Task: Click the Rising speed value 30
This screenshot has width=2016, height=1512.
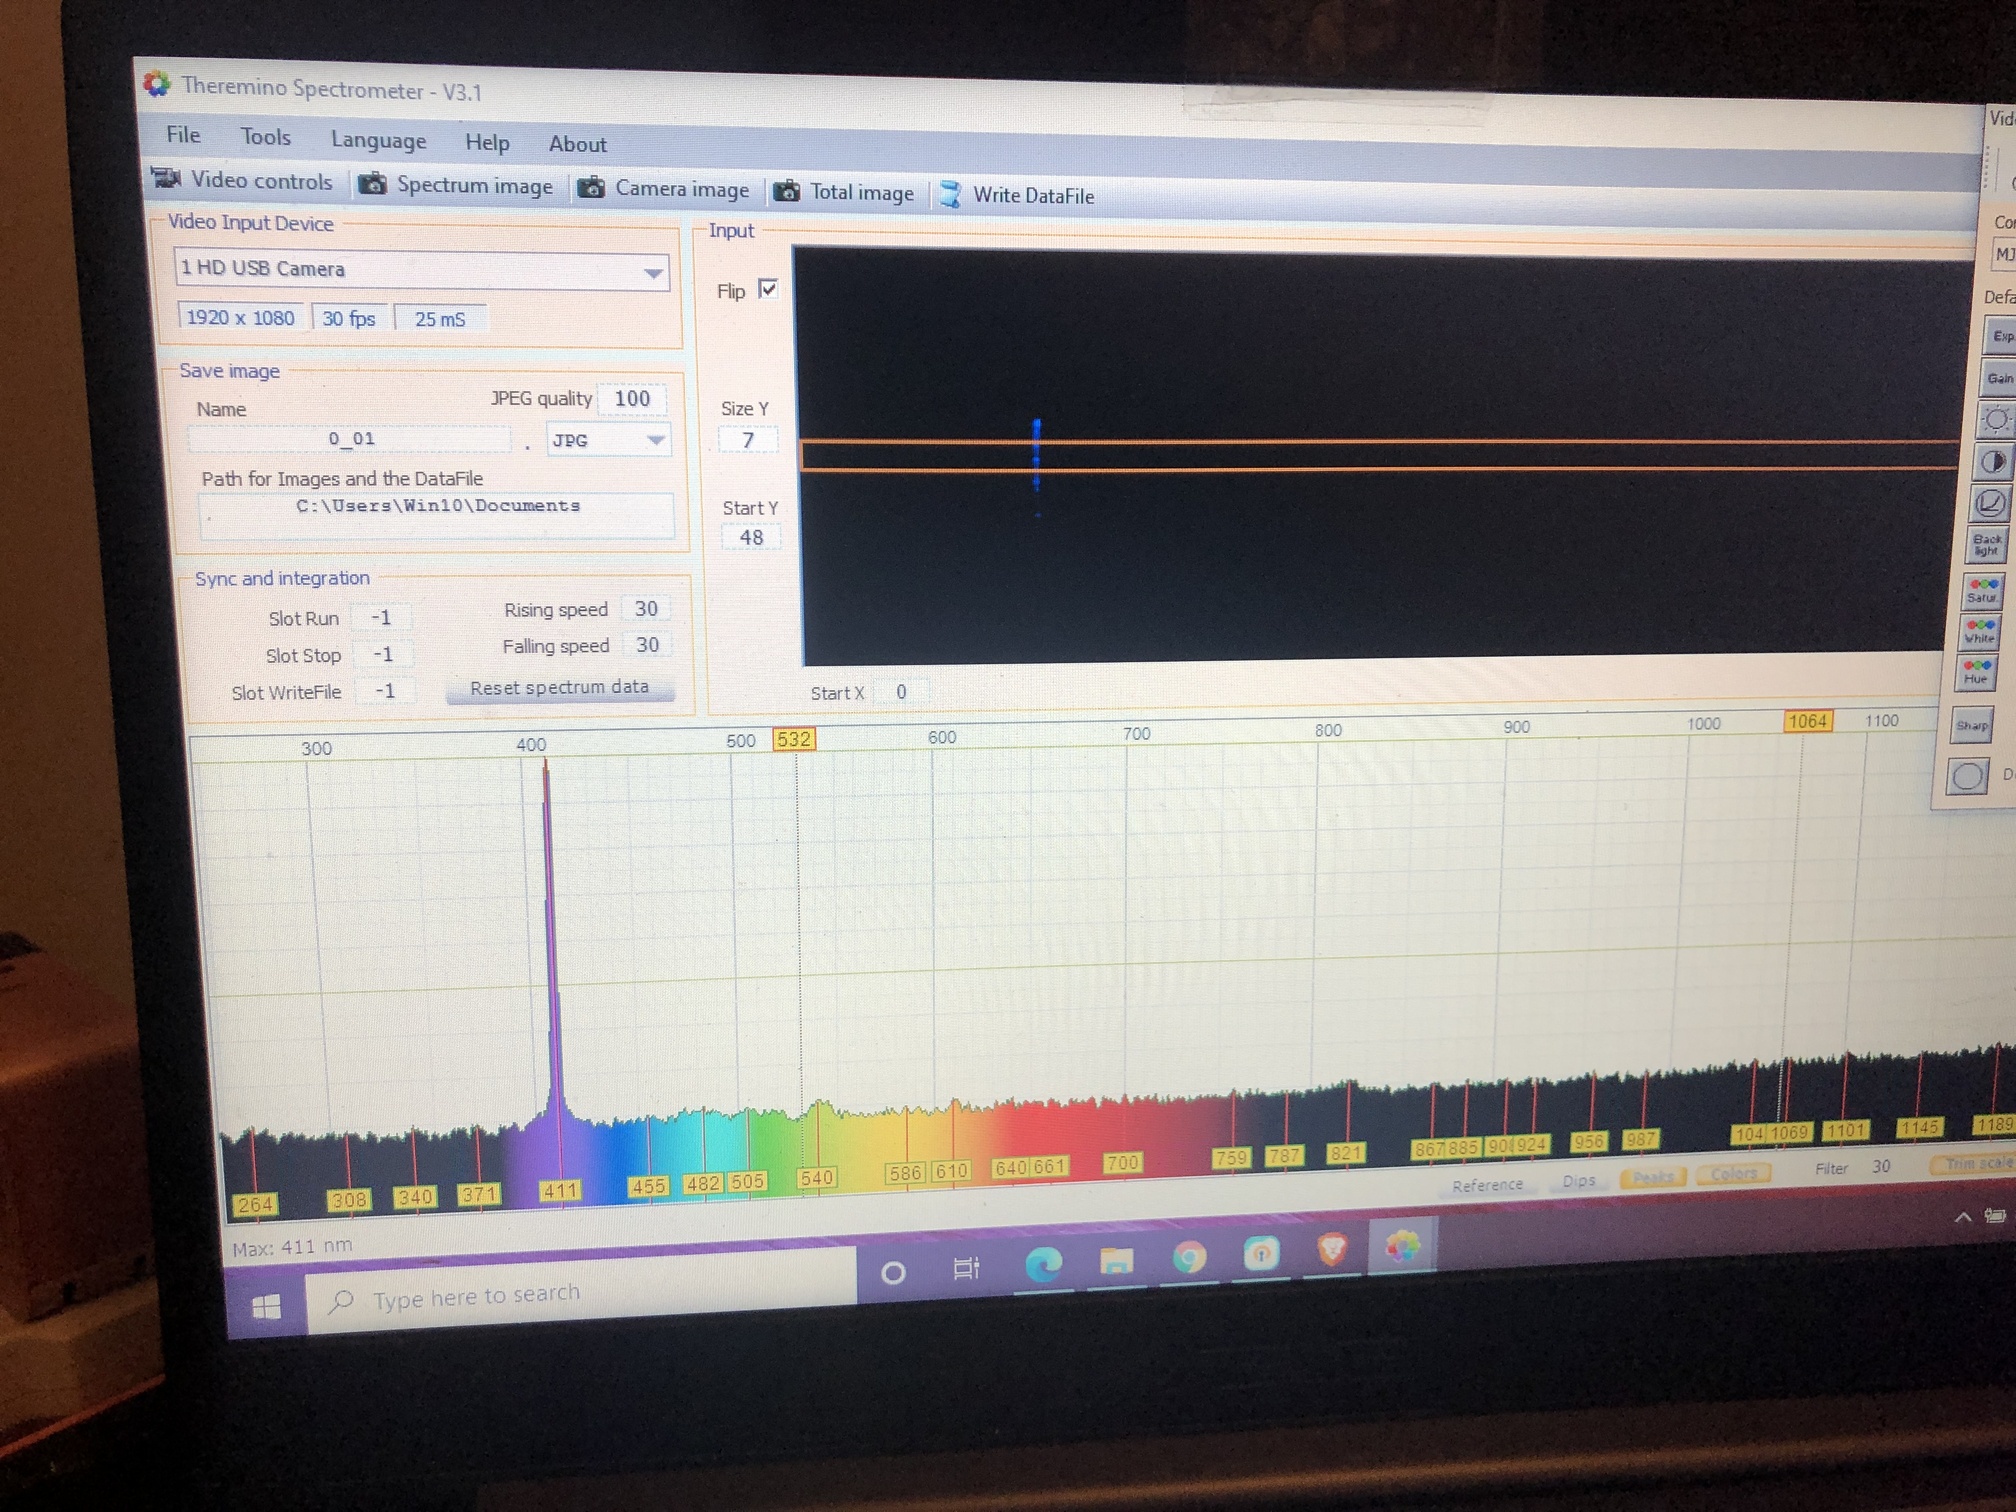Action: 646,608
